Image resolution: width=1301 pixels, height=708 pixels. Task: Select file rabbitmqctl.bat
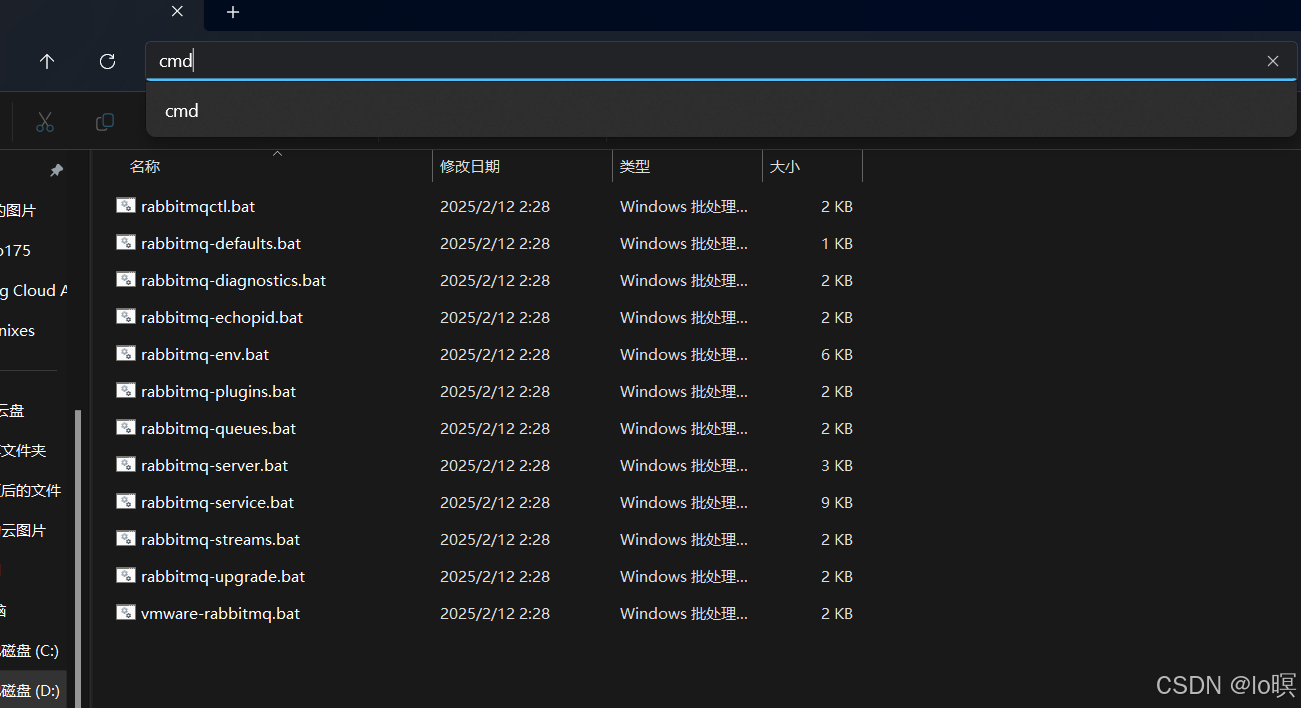click(198, 206)
